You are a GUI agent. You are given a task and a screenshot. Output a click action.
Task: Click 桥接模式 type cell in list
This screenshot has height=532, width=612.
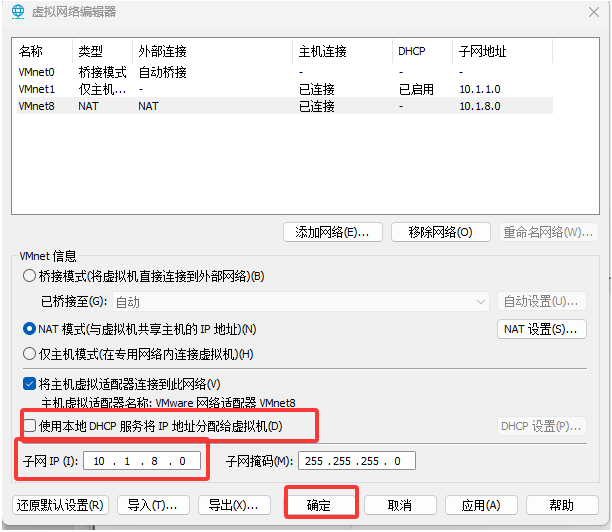pyautogui.click(x=103, y=72)
